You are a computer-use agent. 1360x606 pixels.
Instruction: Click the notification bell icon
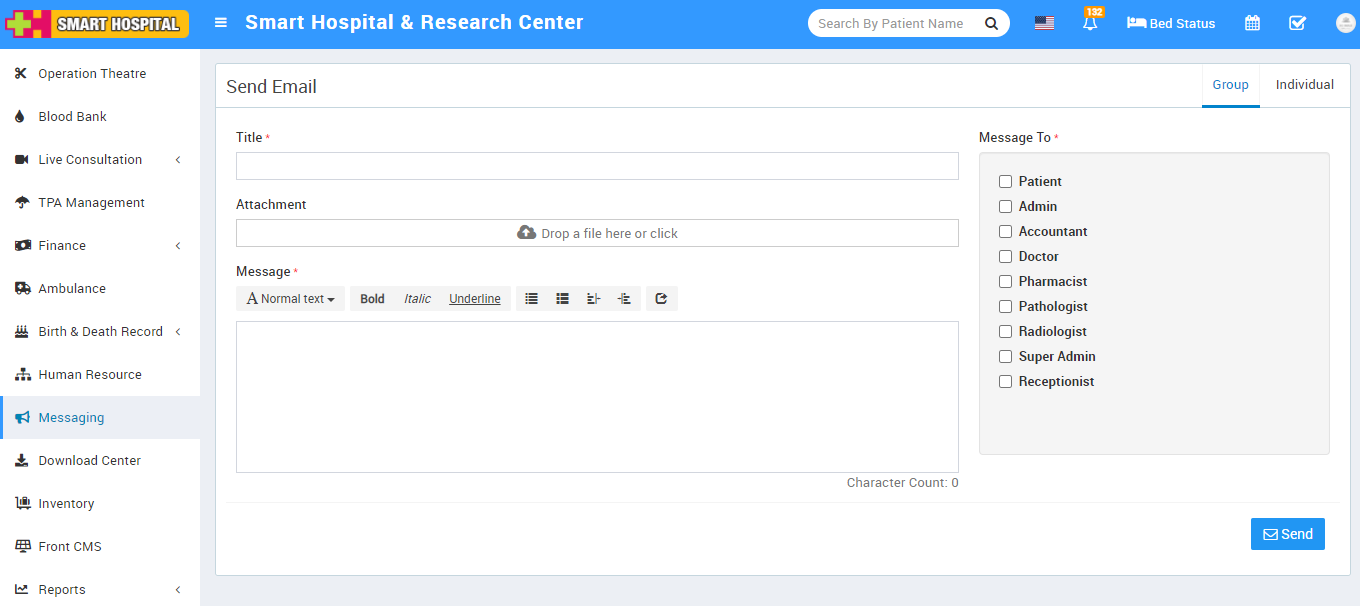click(x=1090, y=24)
